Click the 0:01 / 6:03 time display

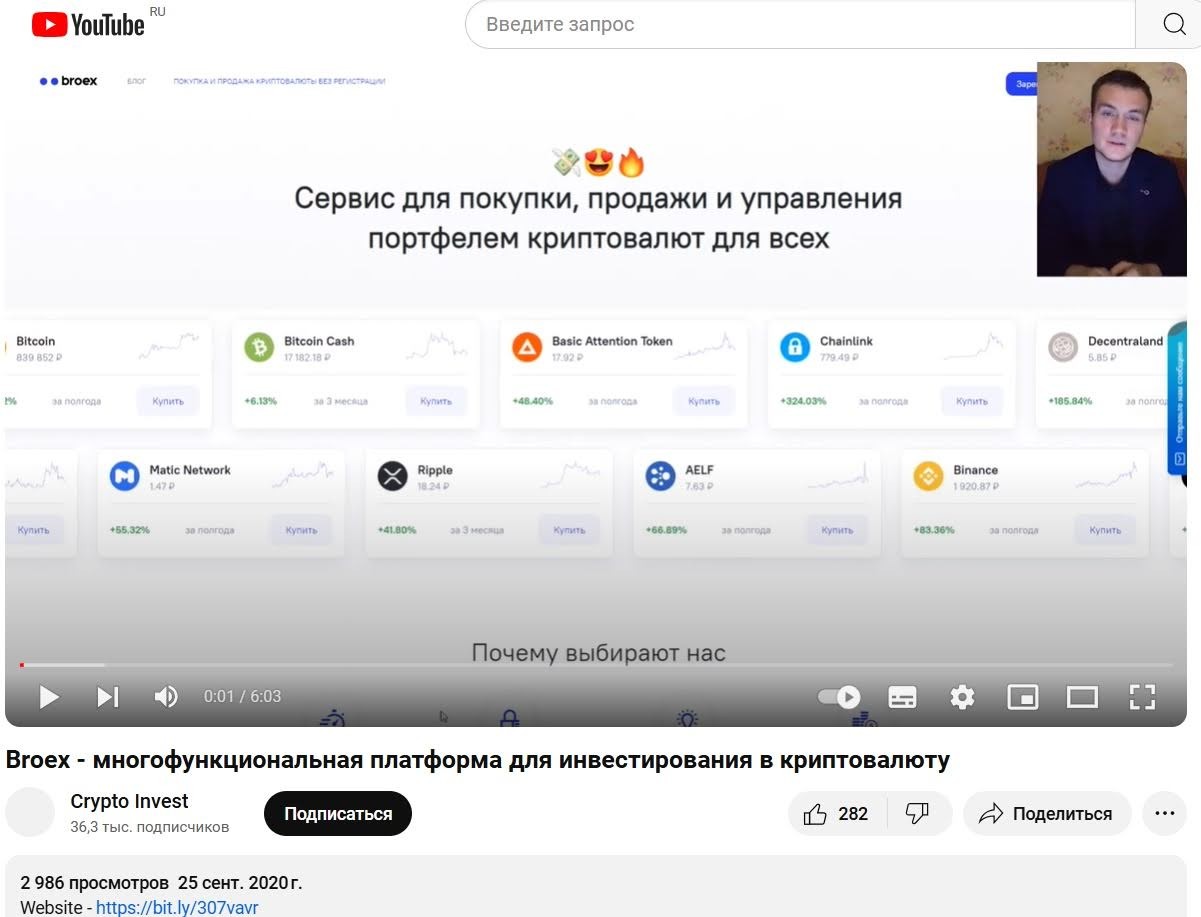click(x=242, y=696)
